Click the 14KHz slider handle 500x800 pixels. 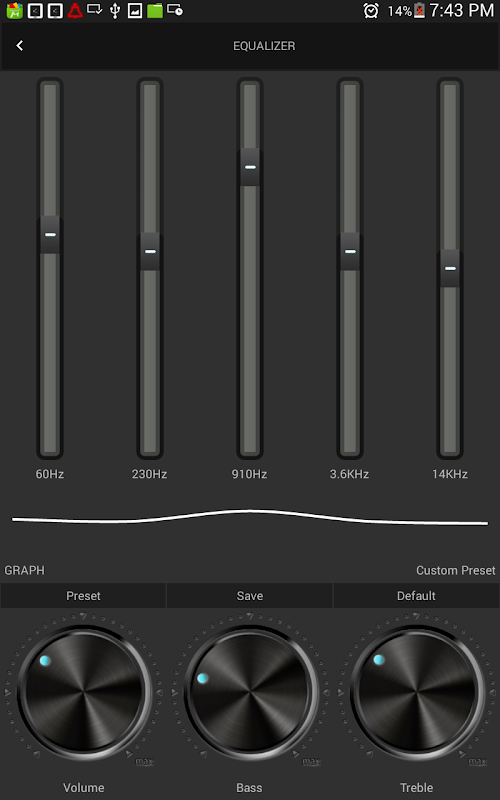pos(450,268)
